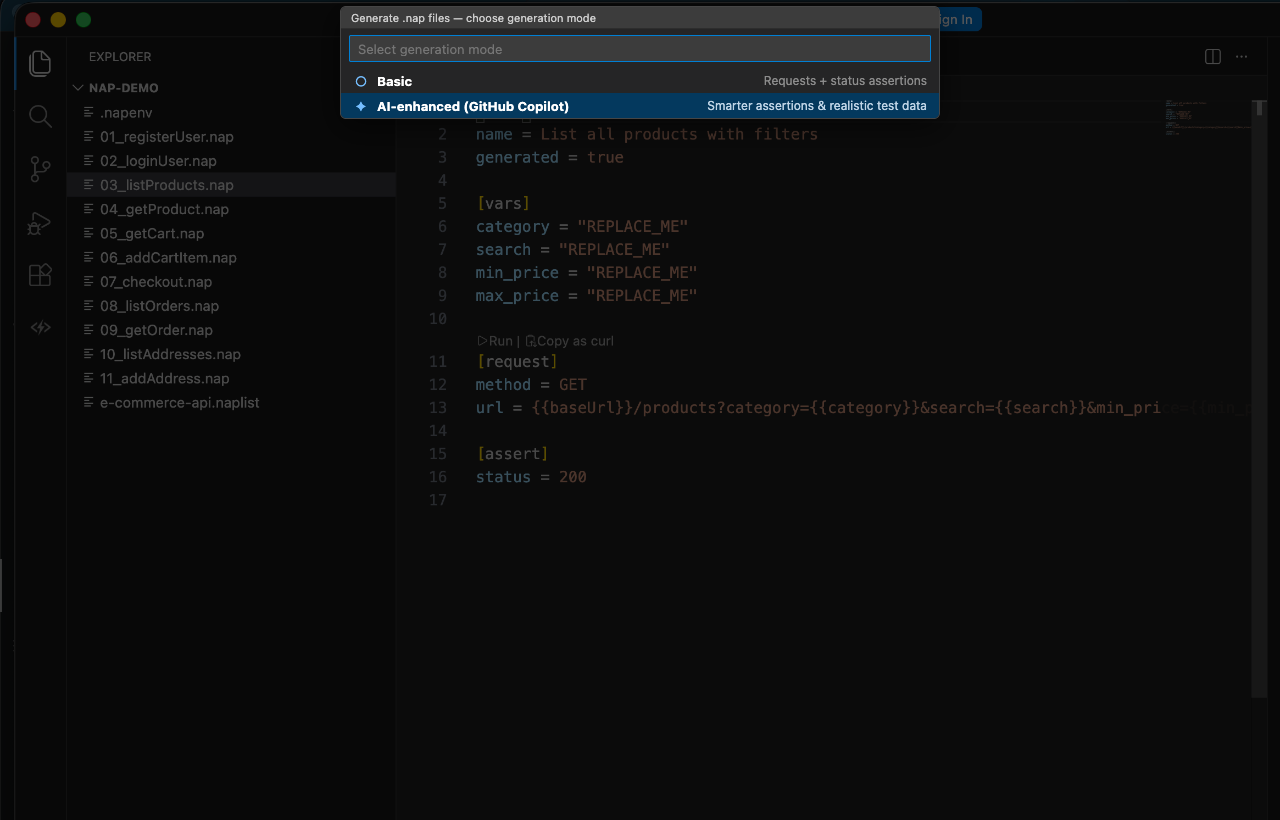
Task: Choose the AI-enhanced (GitHub Copilot) option
Action: [640, 106]
